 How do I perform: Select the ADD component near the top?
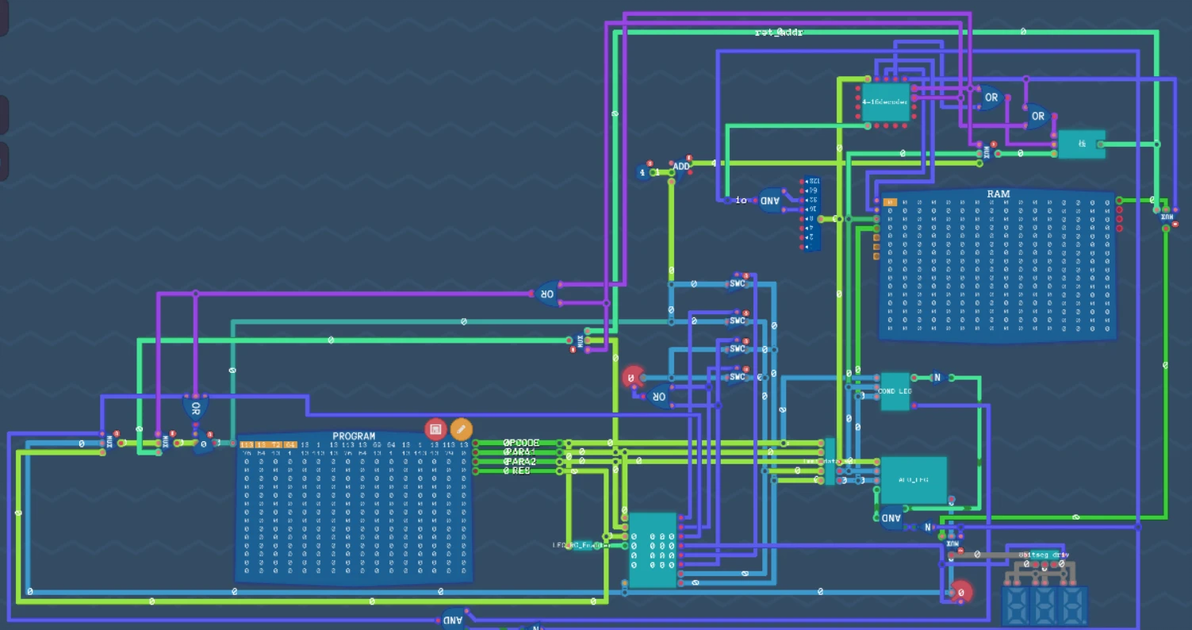(x=681, y=166)
